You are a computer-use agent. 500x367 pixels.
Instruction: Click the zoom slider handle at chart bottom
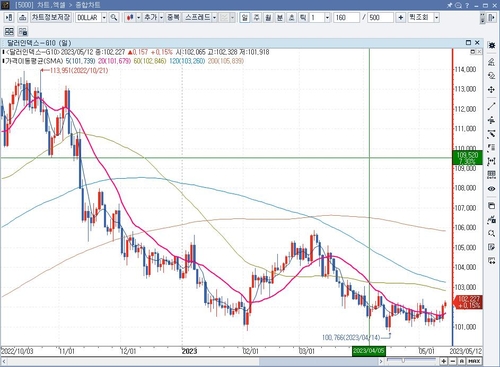pos(403,360)
